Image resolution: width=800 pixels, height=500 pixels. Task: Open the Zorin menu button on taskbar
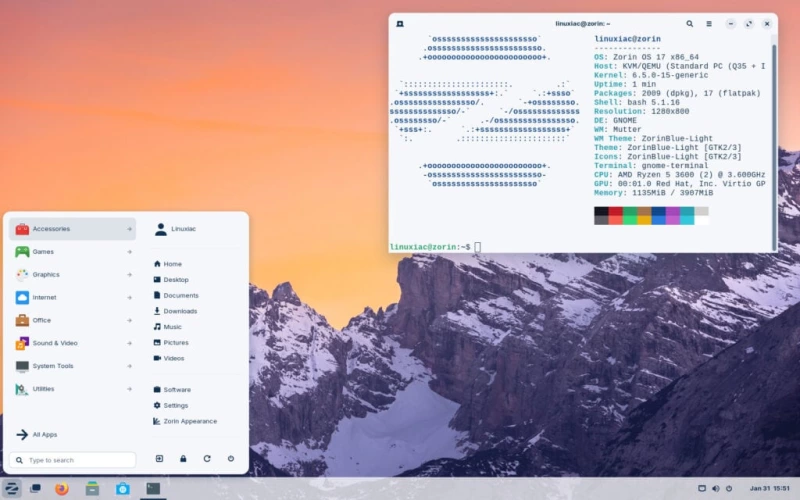(11, 488)
